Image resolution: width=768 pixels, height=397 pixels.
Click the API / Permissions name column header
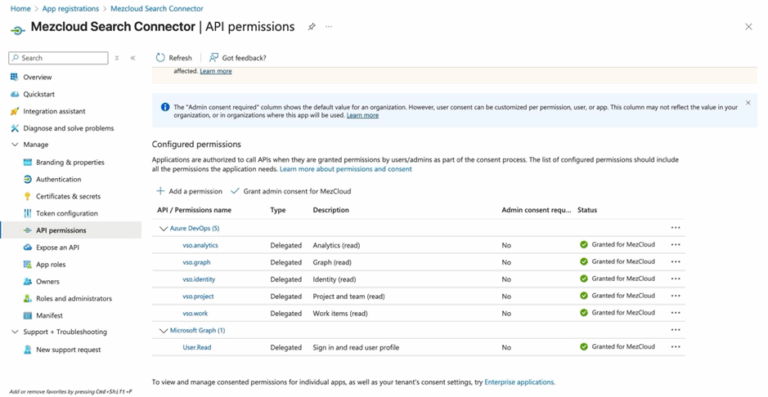(194, 210)
